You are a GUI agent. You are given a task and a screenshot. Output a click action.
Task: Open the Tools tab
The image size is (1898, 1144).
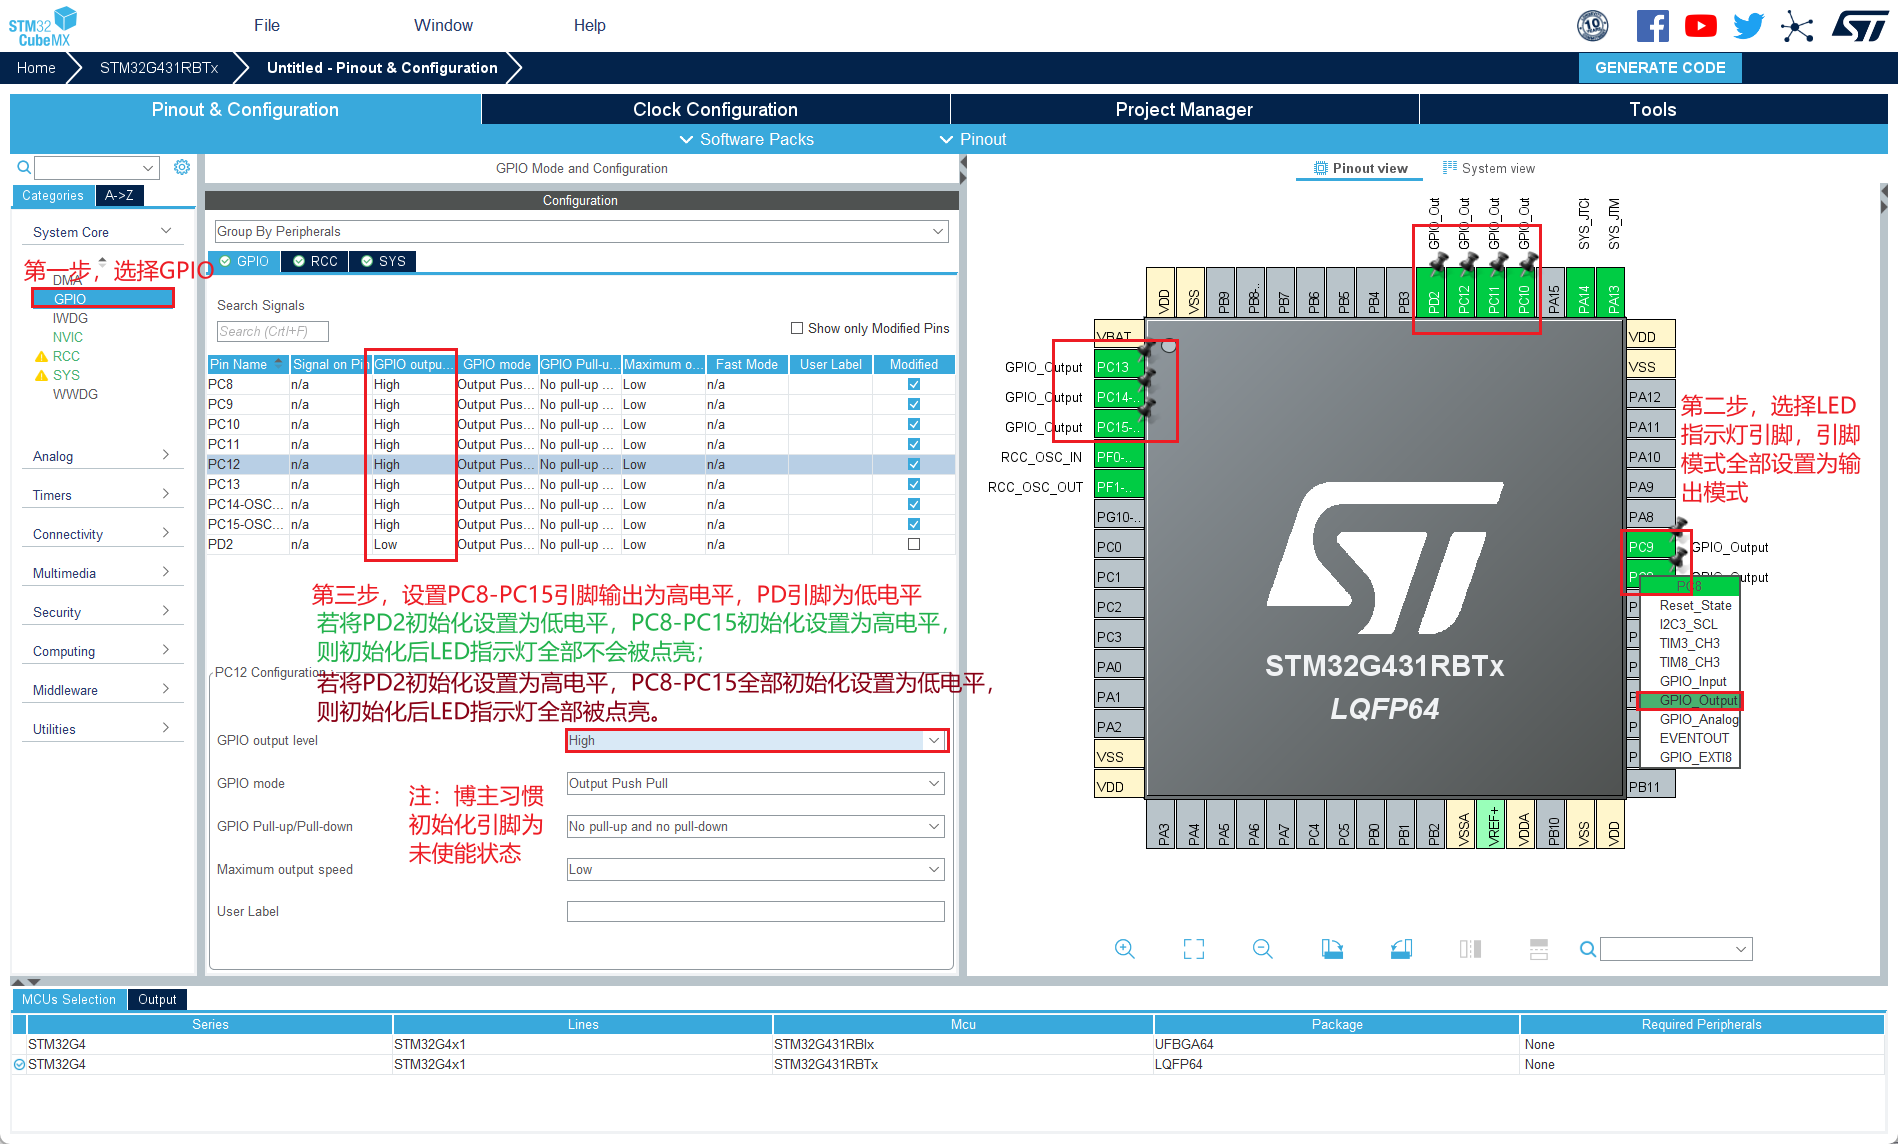click(1652, 109)
